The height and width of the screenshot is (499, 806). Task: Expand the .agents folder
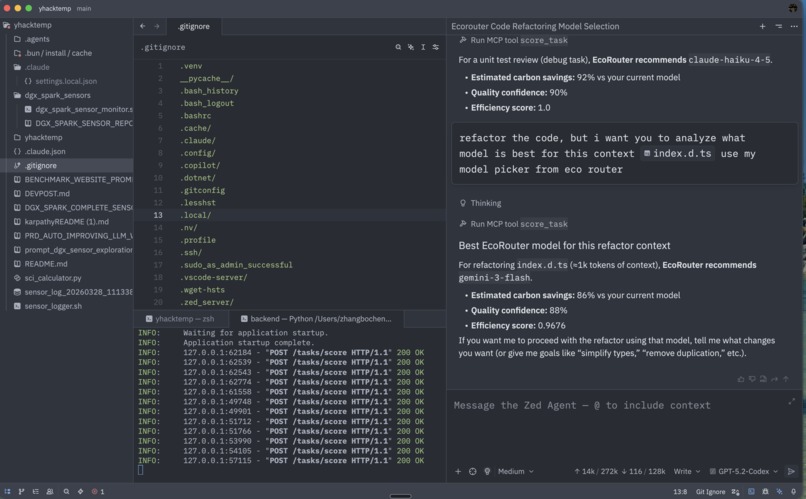(x=37, y=39)
